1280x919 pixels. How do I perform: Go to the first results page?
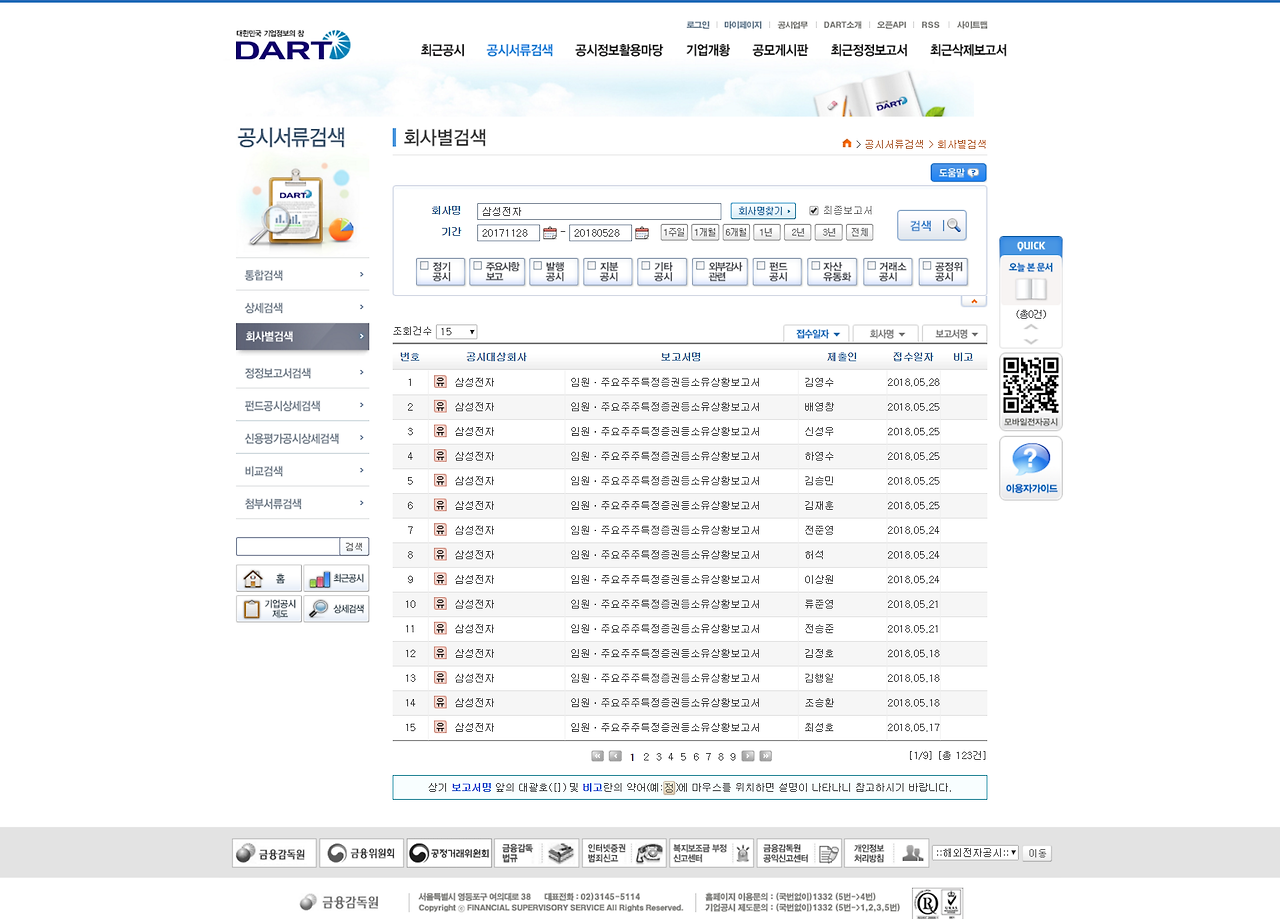point(598,756)
